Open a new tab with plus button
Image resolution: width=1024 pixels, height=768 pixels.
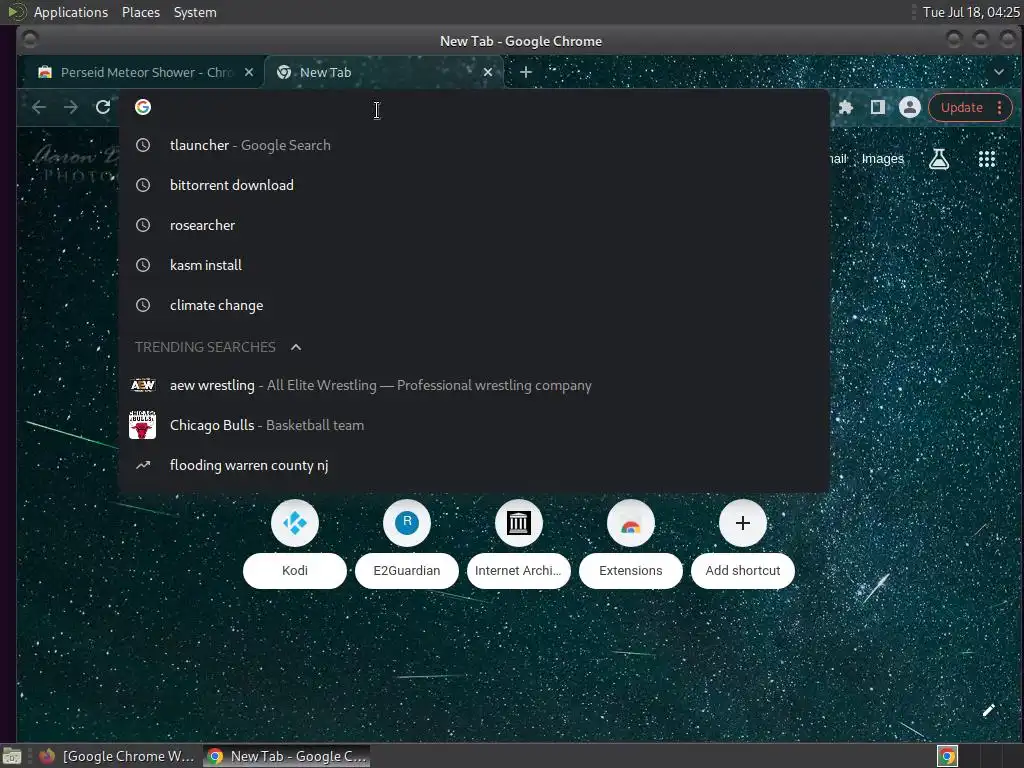(526, 72)
